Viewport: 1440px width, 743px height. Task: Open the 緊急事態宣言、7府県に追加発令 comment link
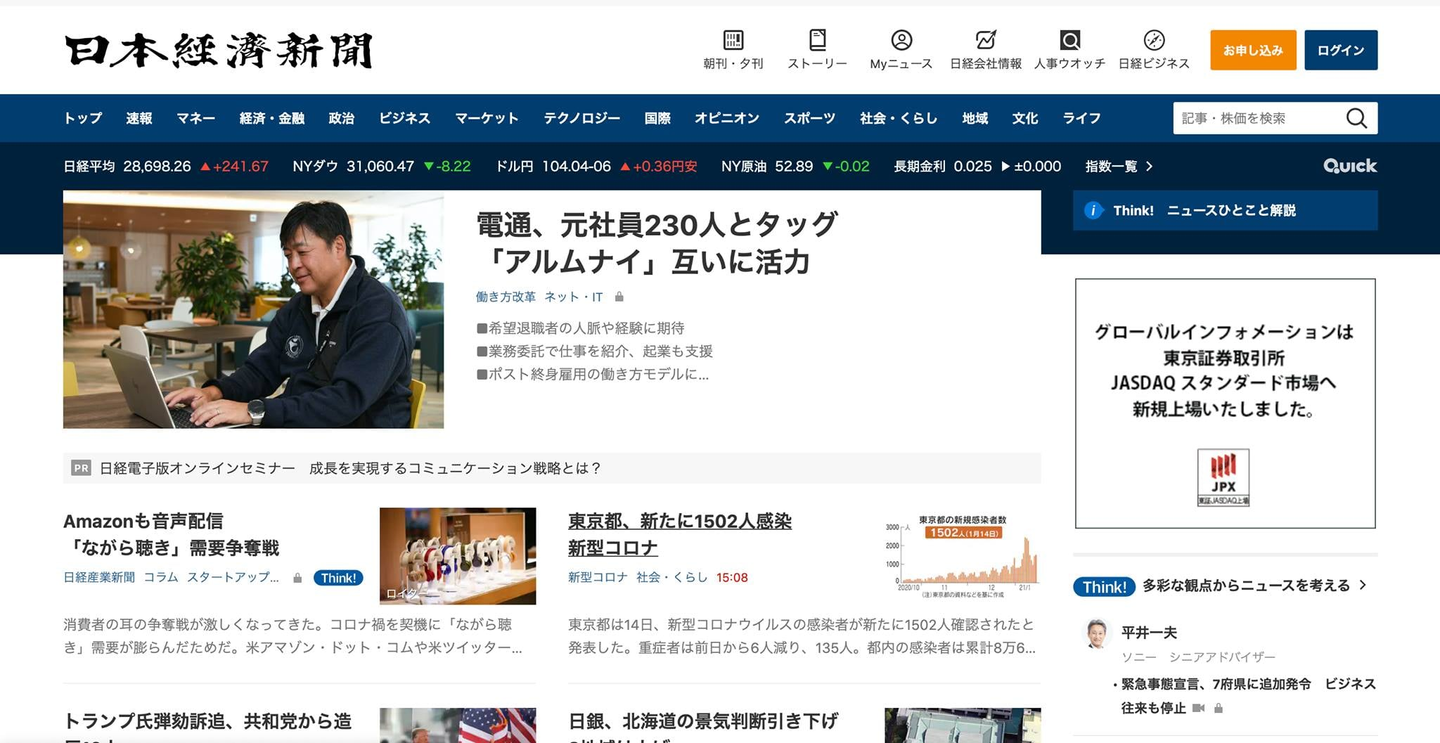pyautogui.click(x=1249, y=696)
